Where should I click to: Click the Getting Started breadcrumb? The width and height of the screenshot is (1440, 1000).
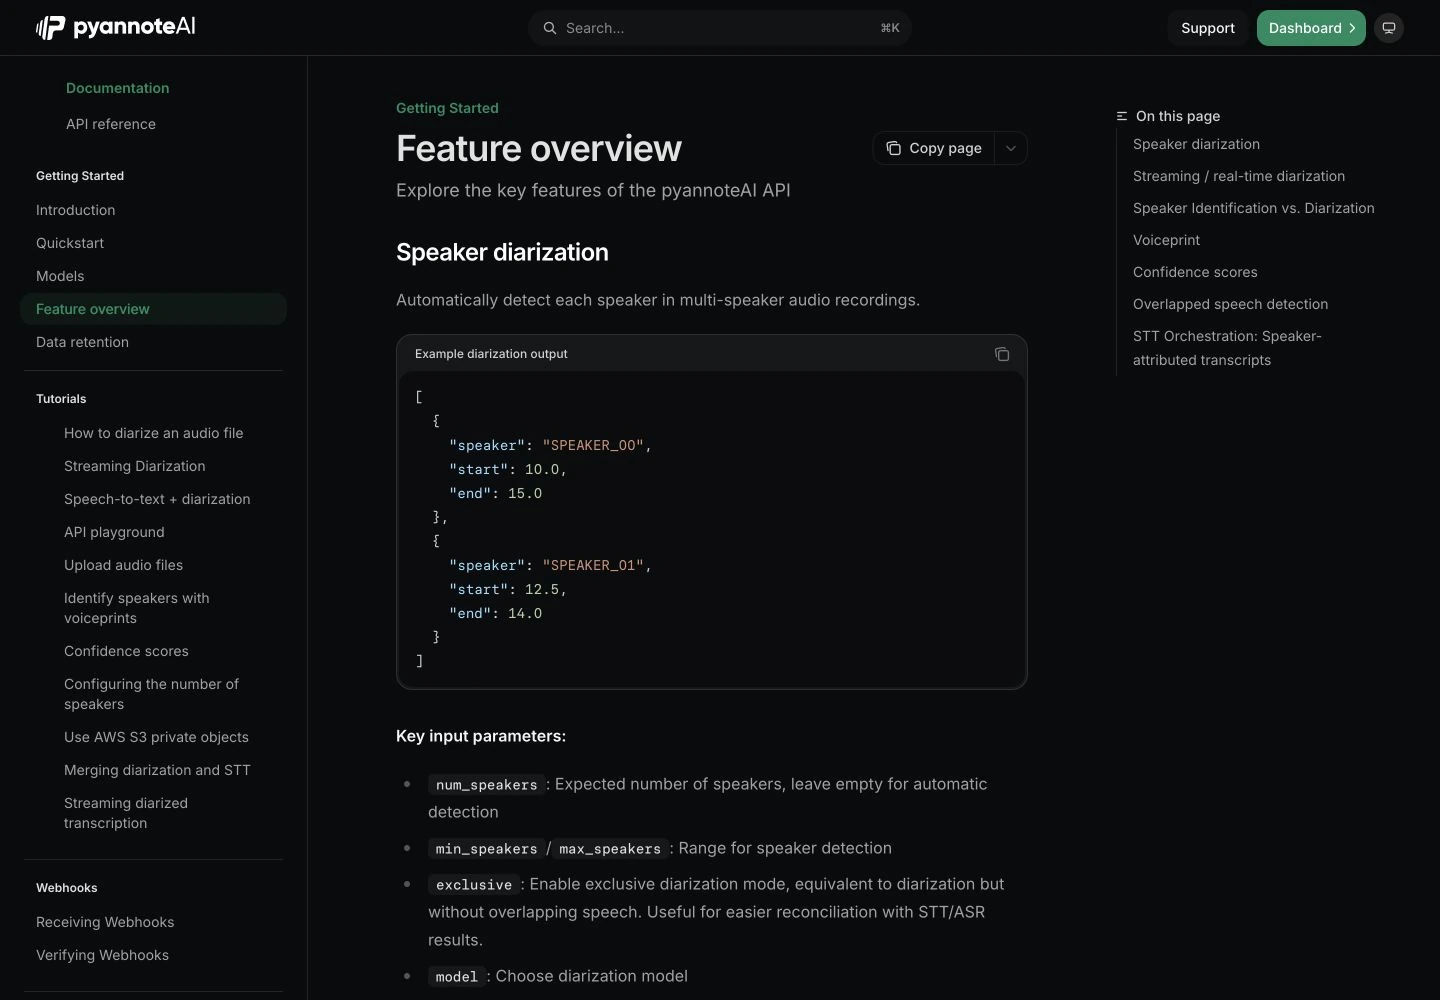point(447,108)
